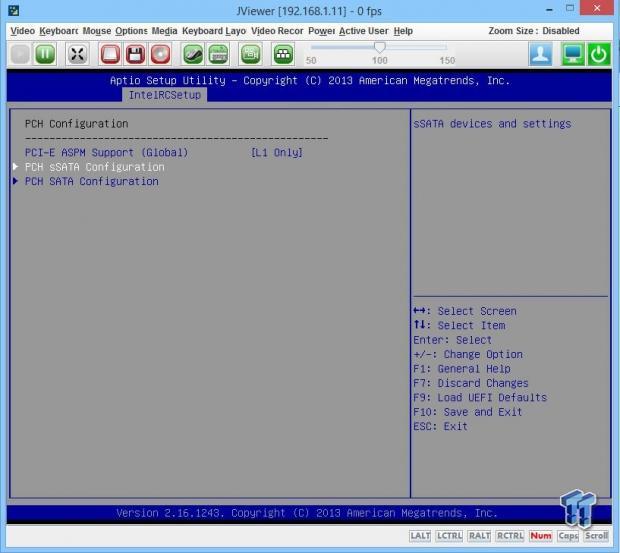Click 'F10: Save and Exit' hint

coord(468,412)
